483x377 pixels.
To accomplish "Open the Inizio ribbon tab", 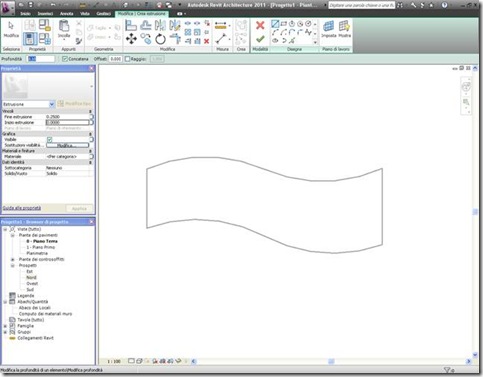I will pyautogui.click(x=25, y=14).
